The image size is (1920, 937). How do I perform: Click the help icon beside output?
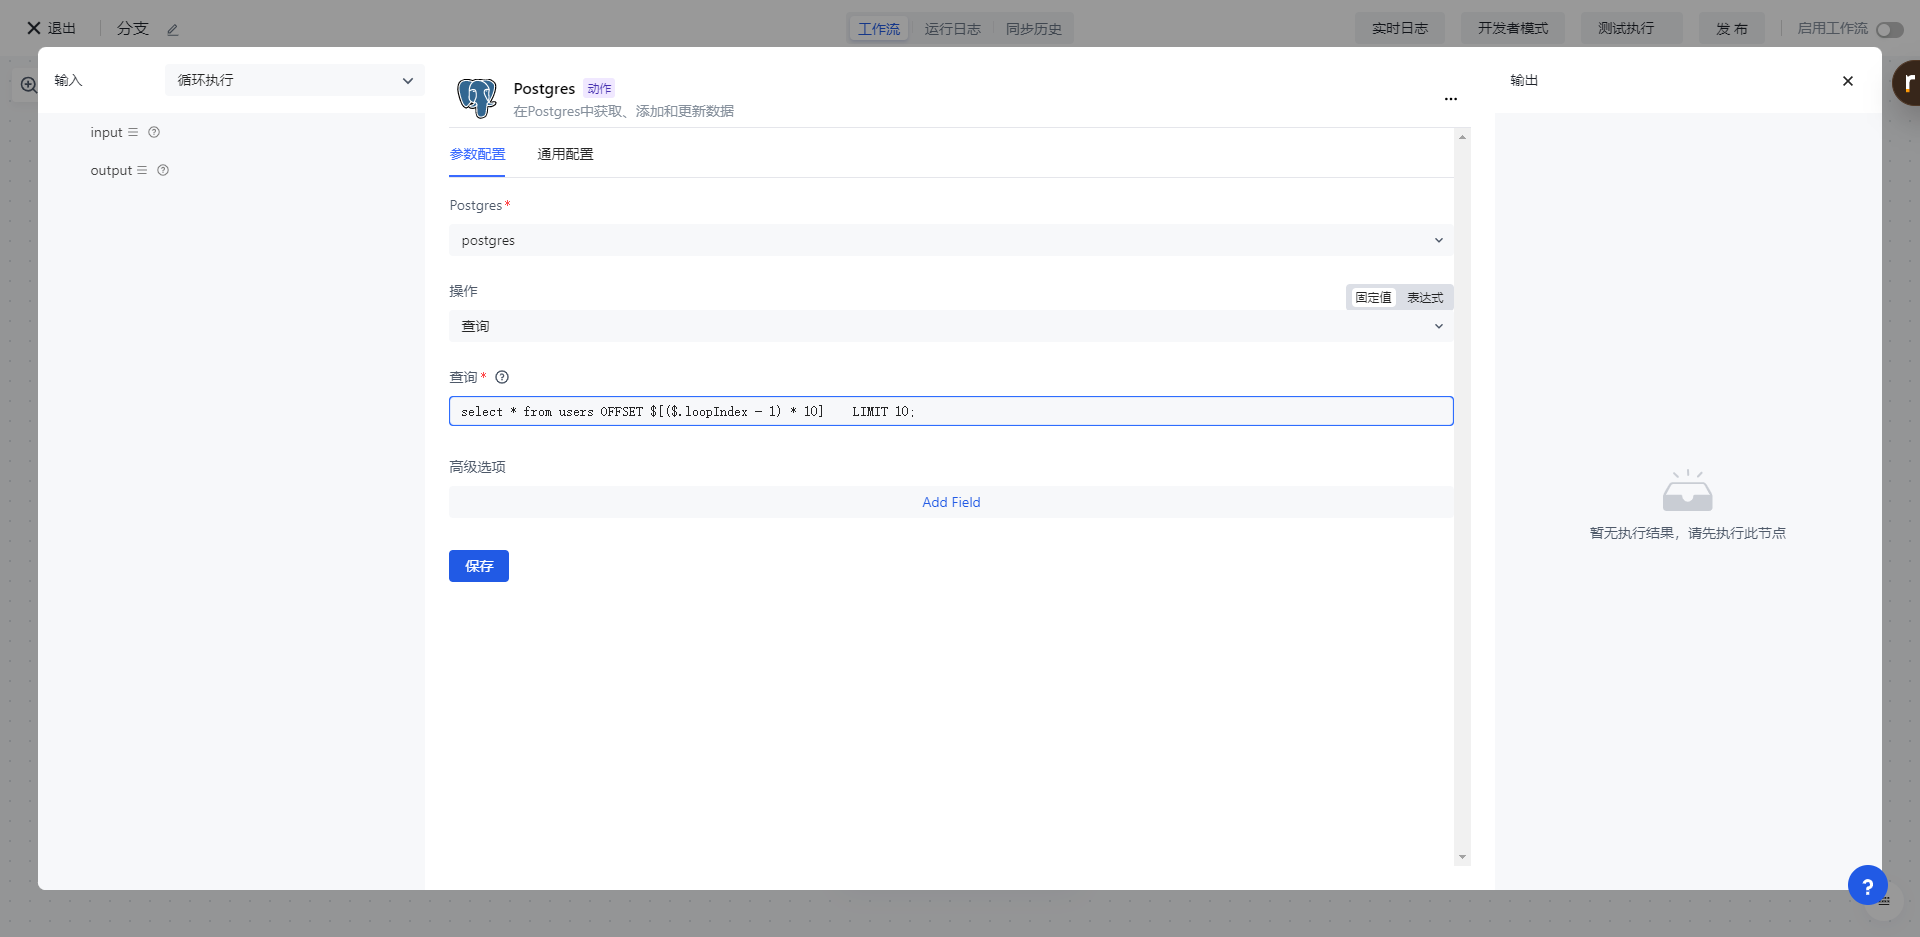tap(163, 170)
